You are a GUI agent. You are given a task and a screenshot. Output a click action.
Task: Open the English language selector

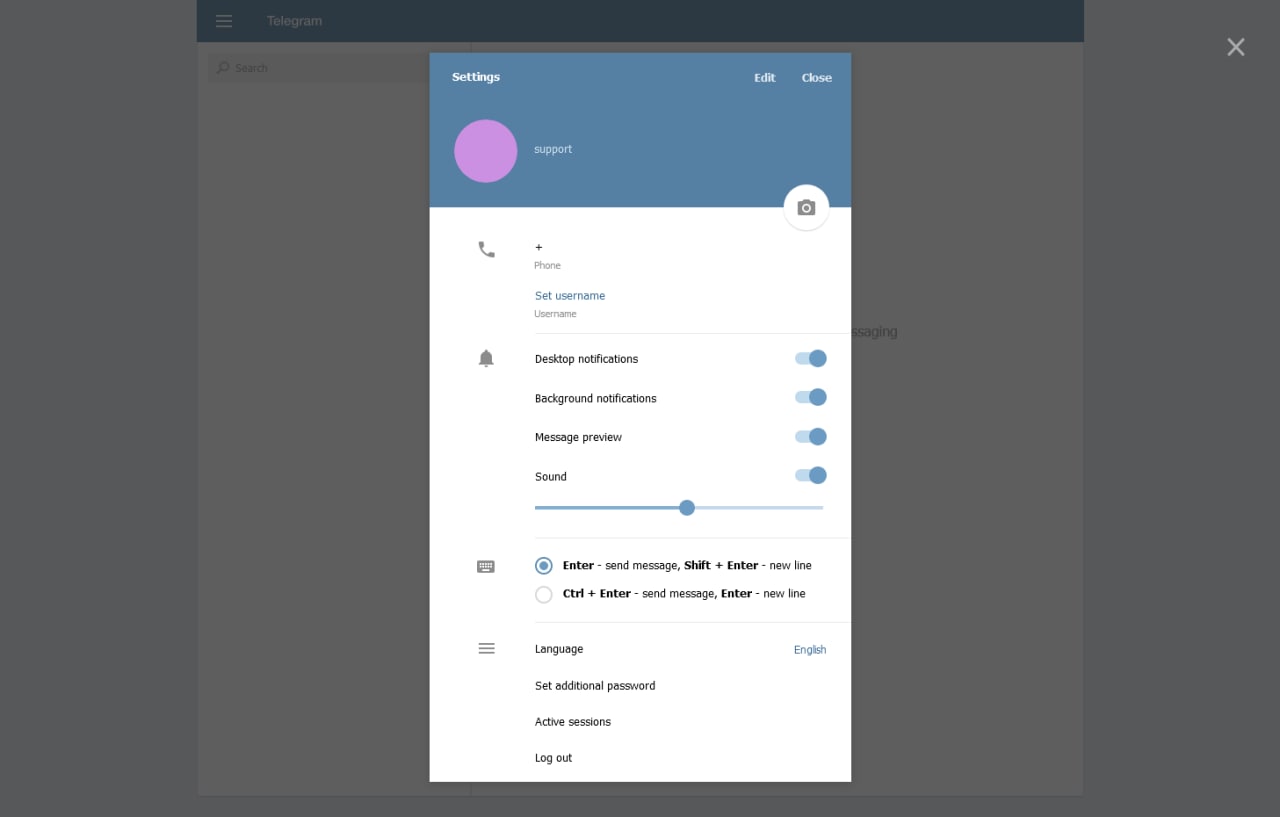click(x=810, y=650)
